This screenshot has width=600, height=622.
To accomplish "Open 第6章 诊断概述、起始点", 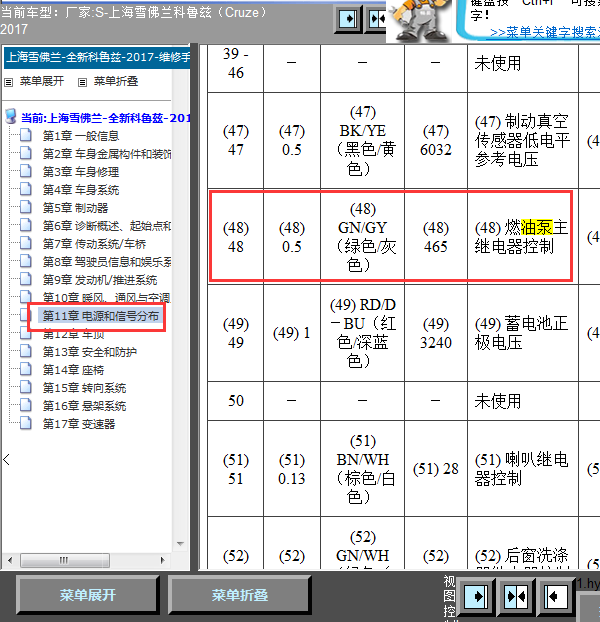I will tap(107, 226).
